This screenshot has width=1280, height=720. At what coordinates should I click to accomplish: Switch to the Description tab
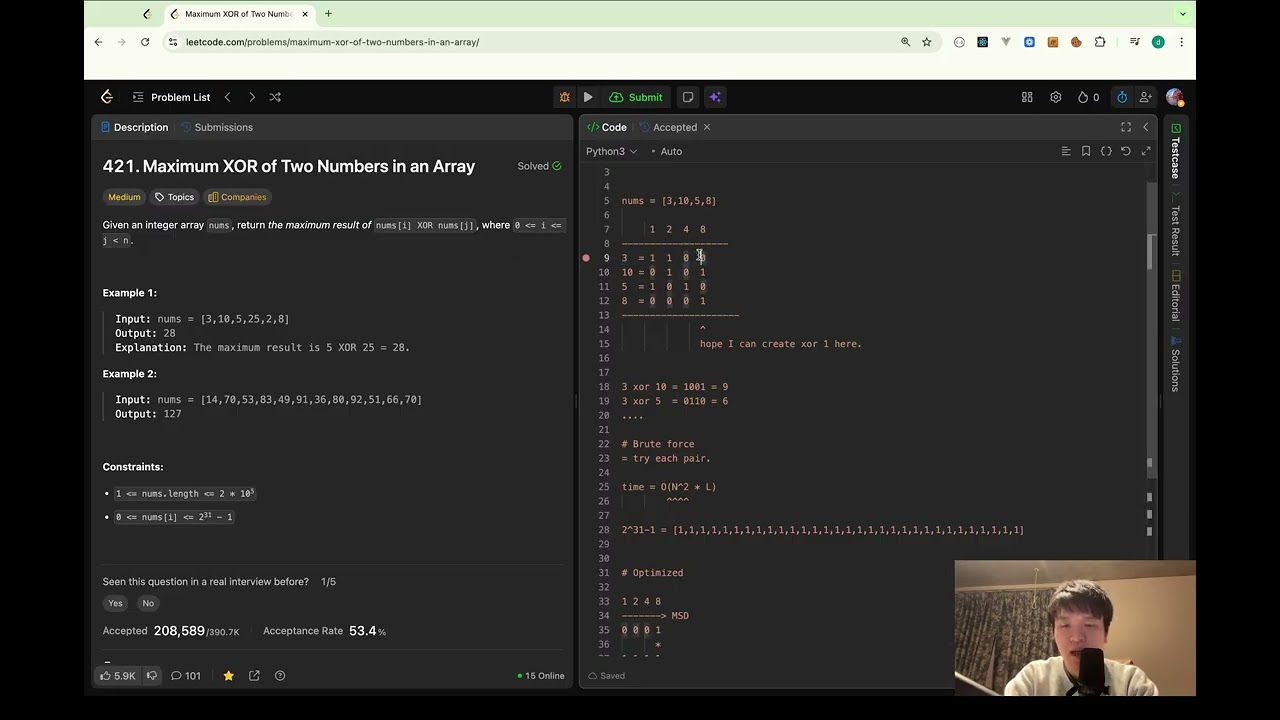[134, 127]
